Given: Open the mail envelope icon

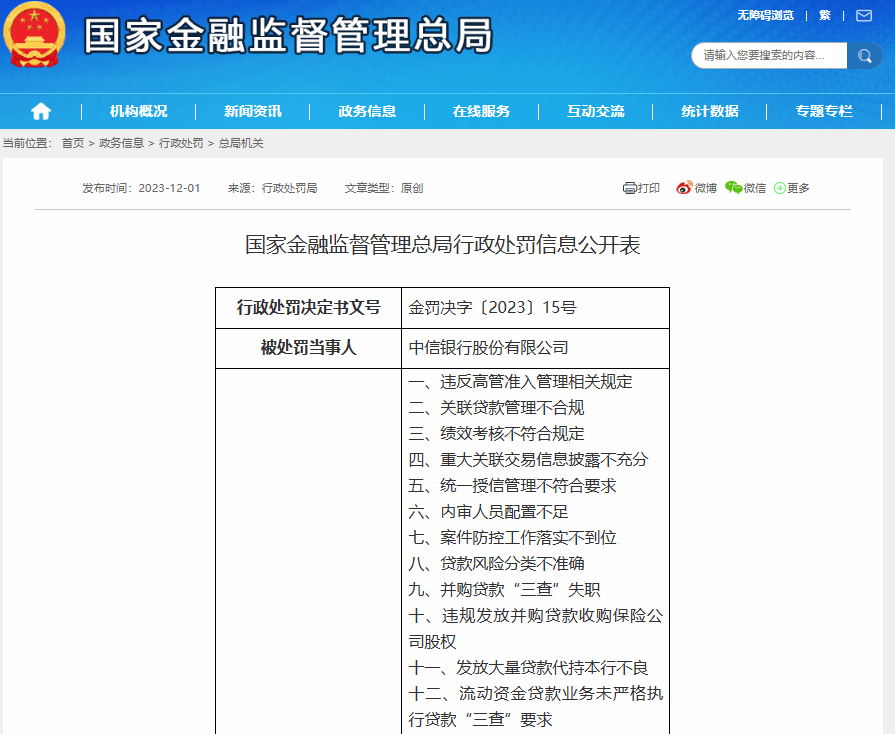Looking at the screenshot, I should pos(862,16).
